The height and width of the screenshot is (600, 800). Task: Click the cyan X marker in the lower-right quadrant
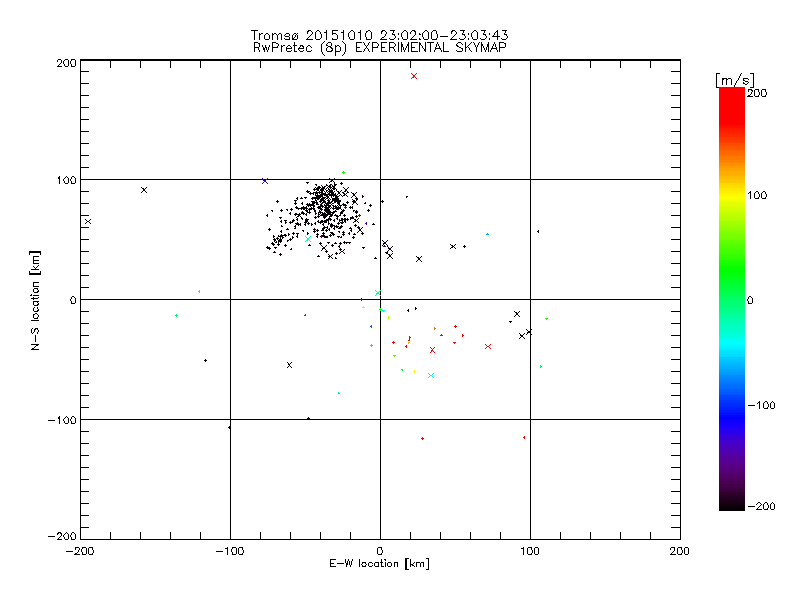(x=431, y=376)
